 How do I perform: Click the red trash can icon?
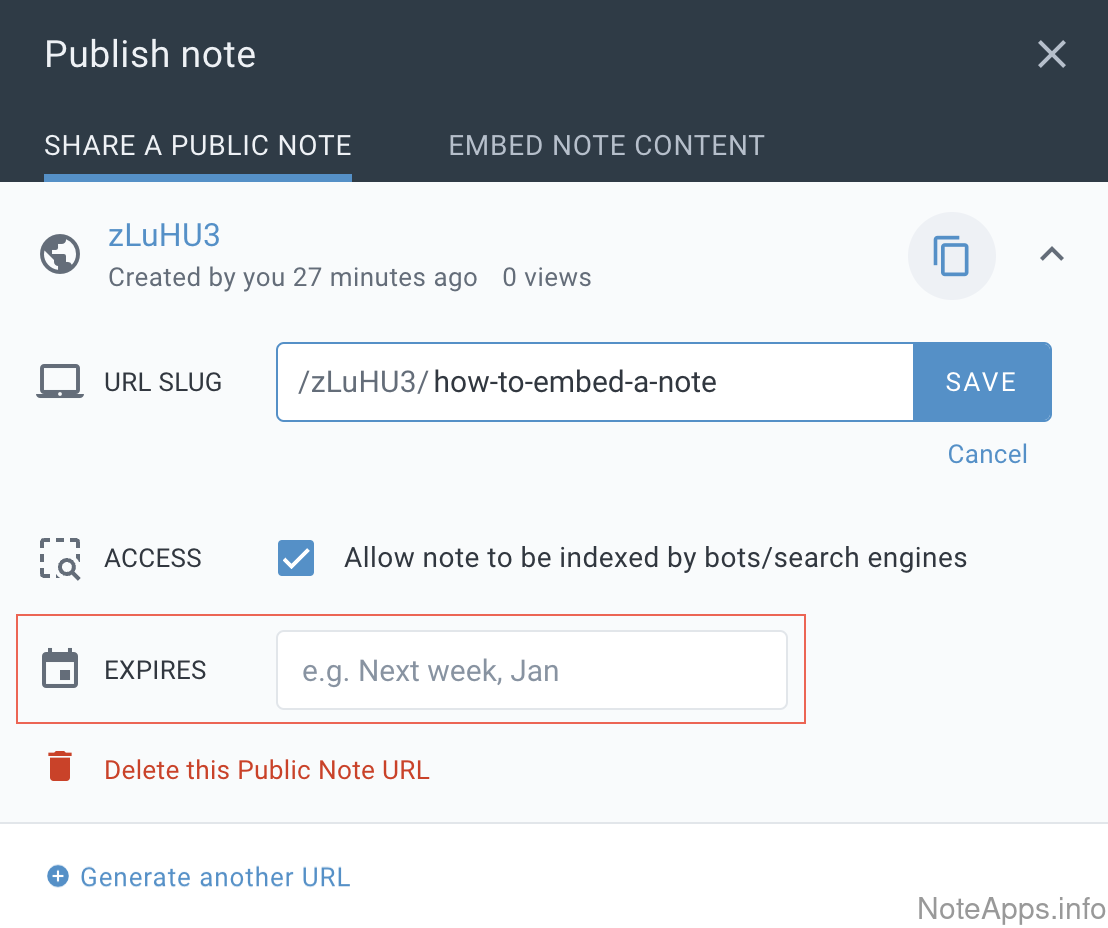click(60, 767)
